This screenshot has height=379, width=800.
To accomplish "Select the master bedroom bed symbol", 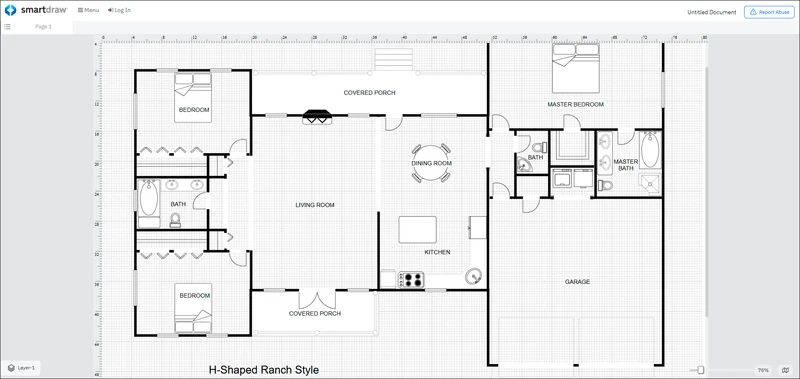I will click(x=576, y=67).
